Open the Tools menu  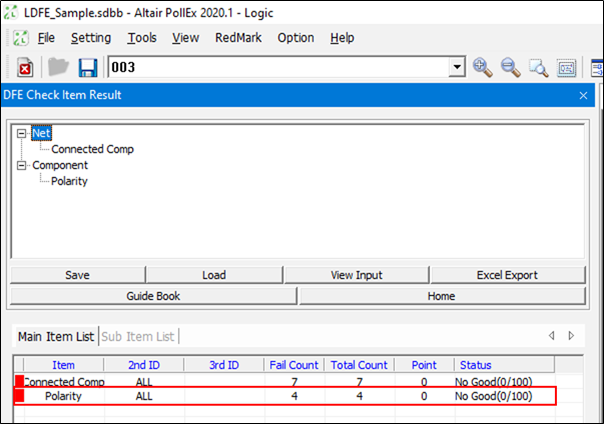(142, 38)
